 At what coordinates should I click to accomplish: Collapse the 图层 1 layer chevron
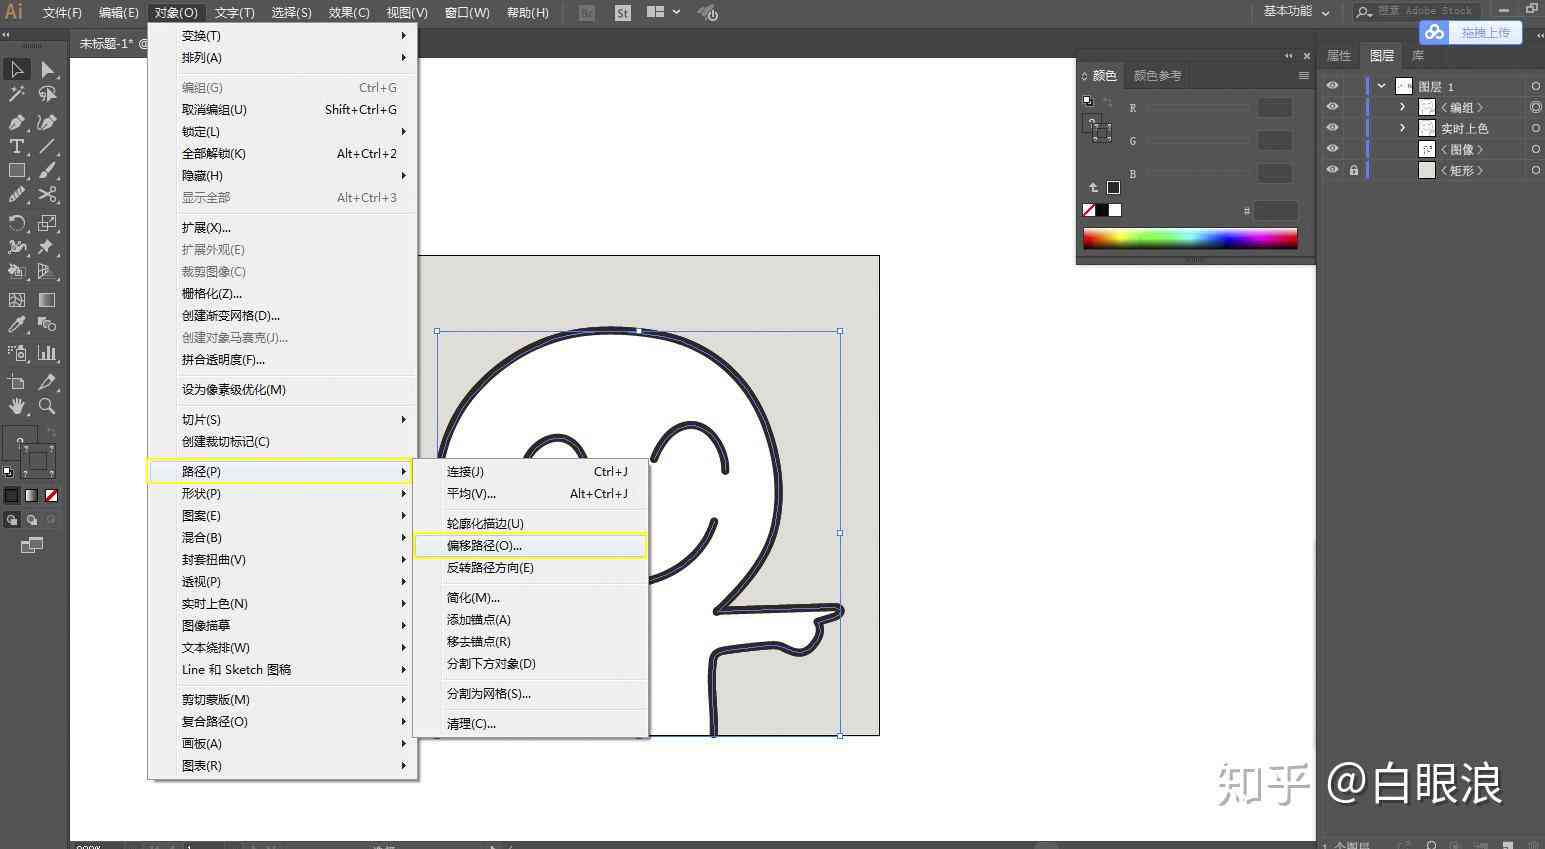click(1382, 86)
